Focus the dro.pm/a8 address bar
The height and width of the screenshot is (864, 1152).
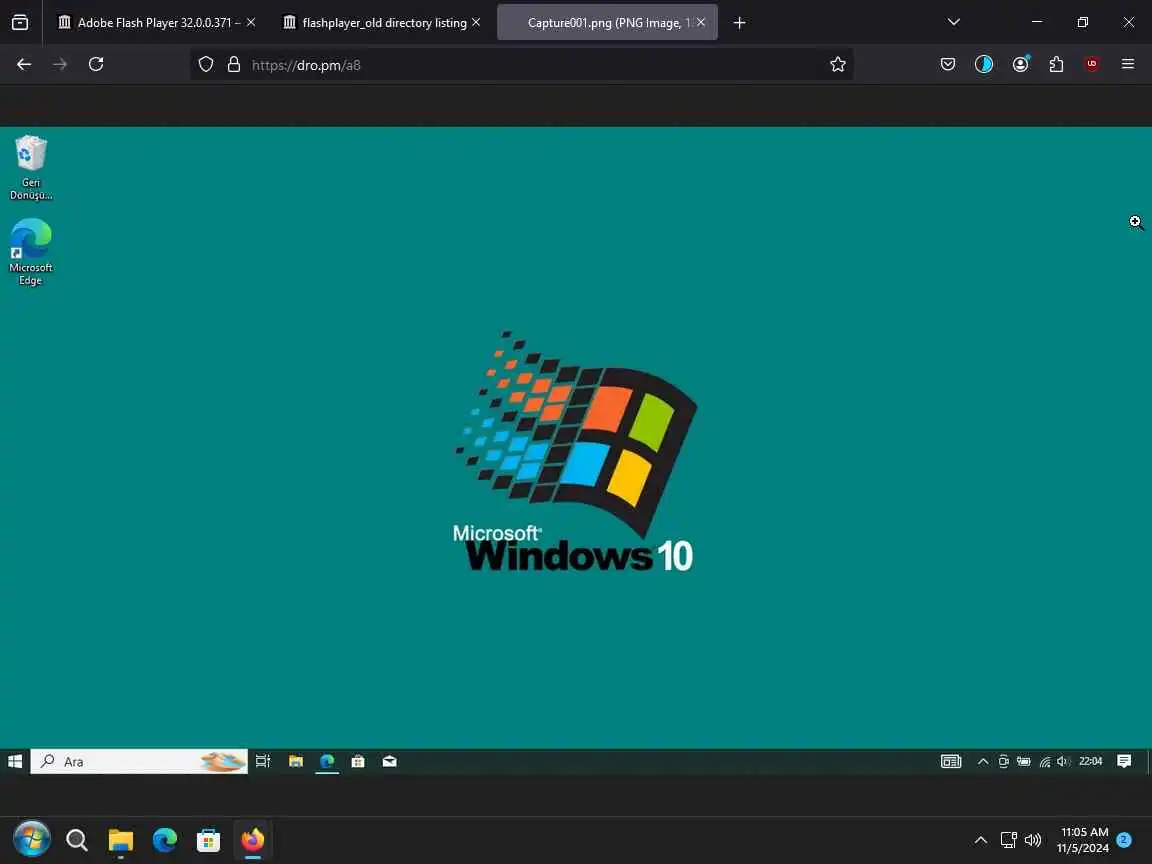pyautogui.click(x=522, y=65)
